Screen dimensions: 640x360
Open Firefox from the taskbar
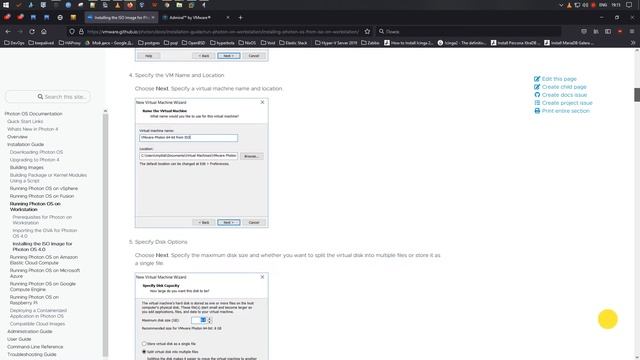[x=130, y=5]
